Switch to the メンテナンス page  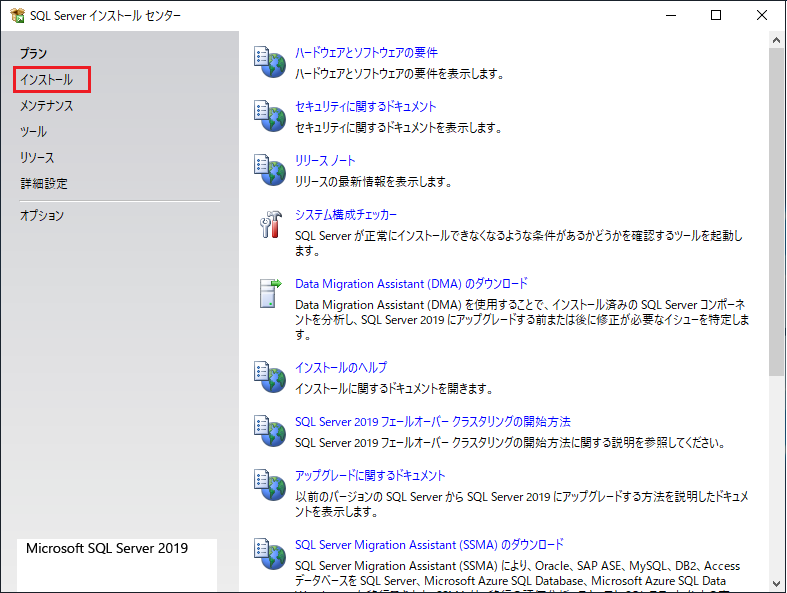click(46, 106)
